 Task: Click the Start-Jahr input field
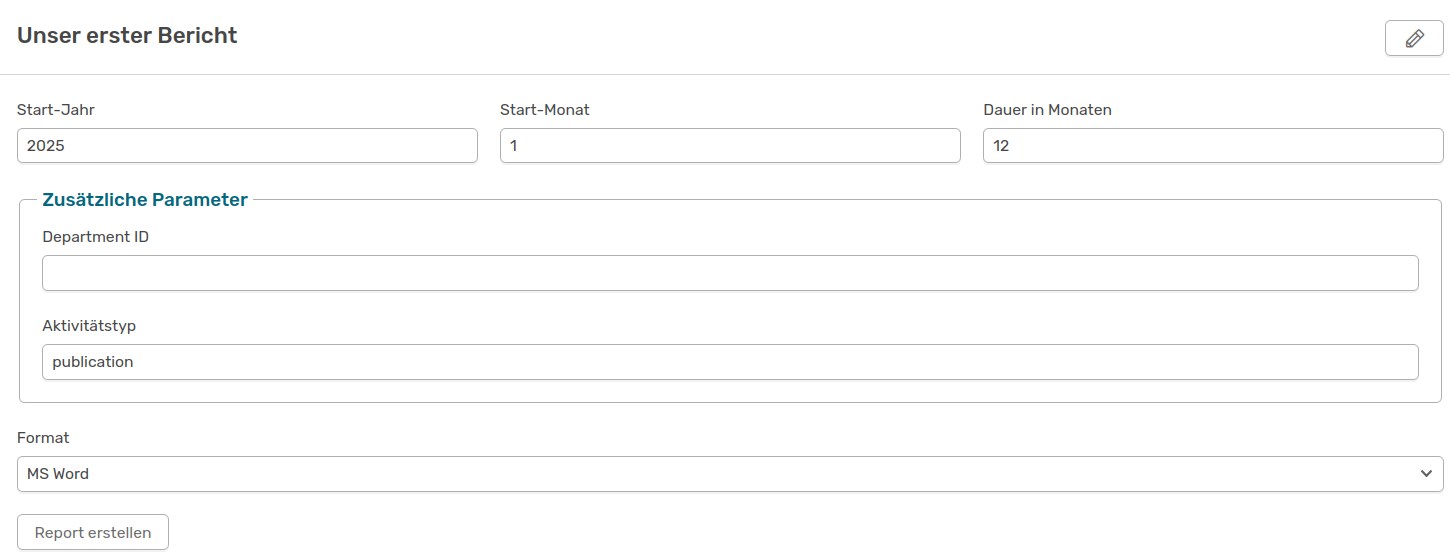pos(247,145)
